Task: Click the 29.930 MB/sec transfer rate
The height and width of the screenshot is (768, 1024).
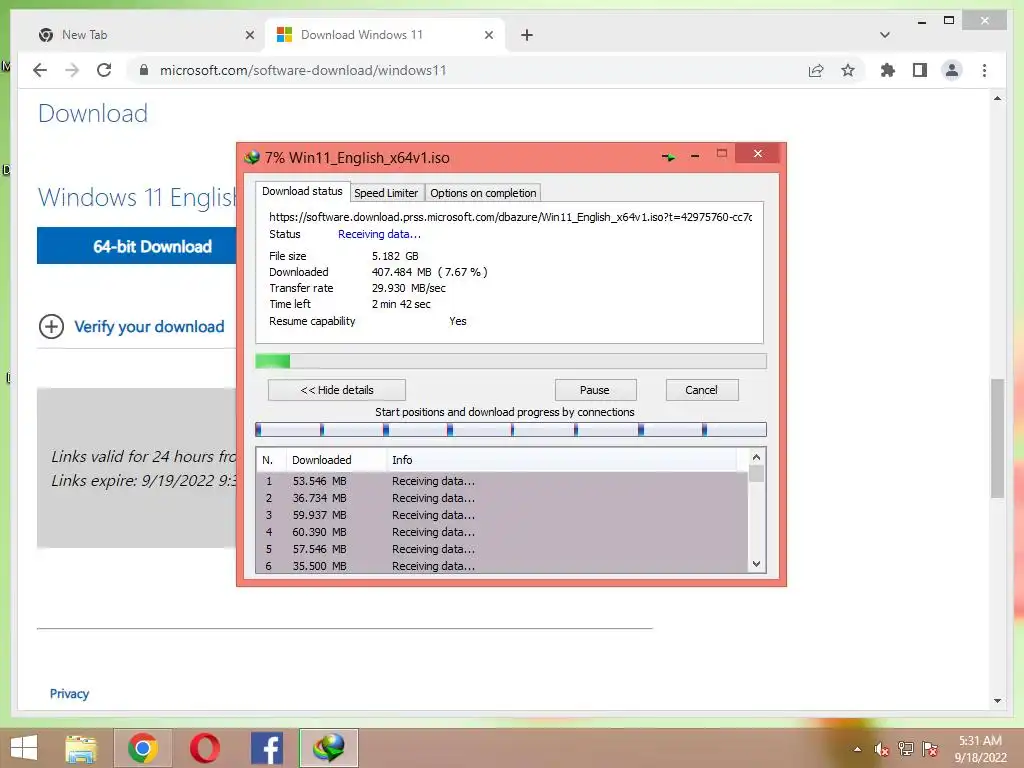Action: (409, 288)
